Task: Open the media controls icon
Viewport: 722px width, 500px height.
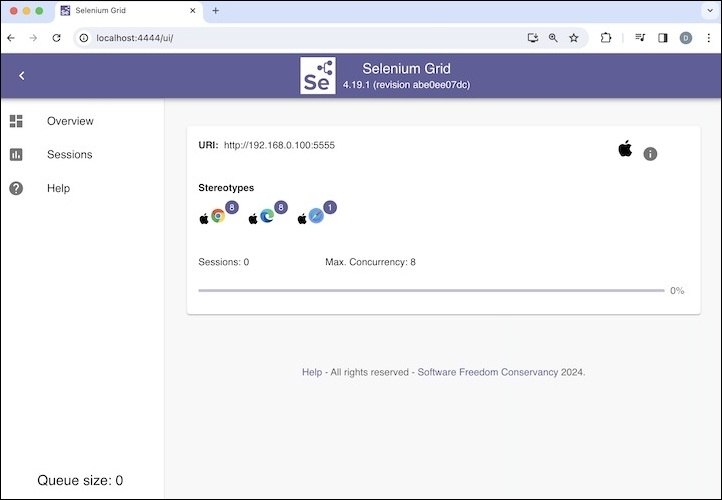Action: [x=640, y=38]
